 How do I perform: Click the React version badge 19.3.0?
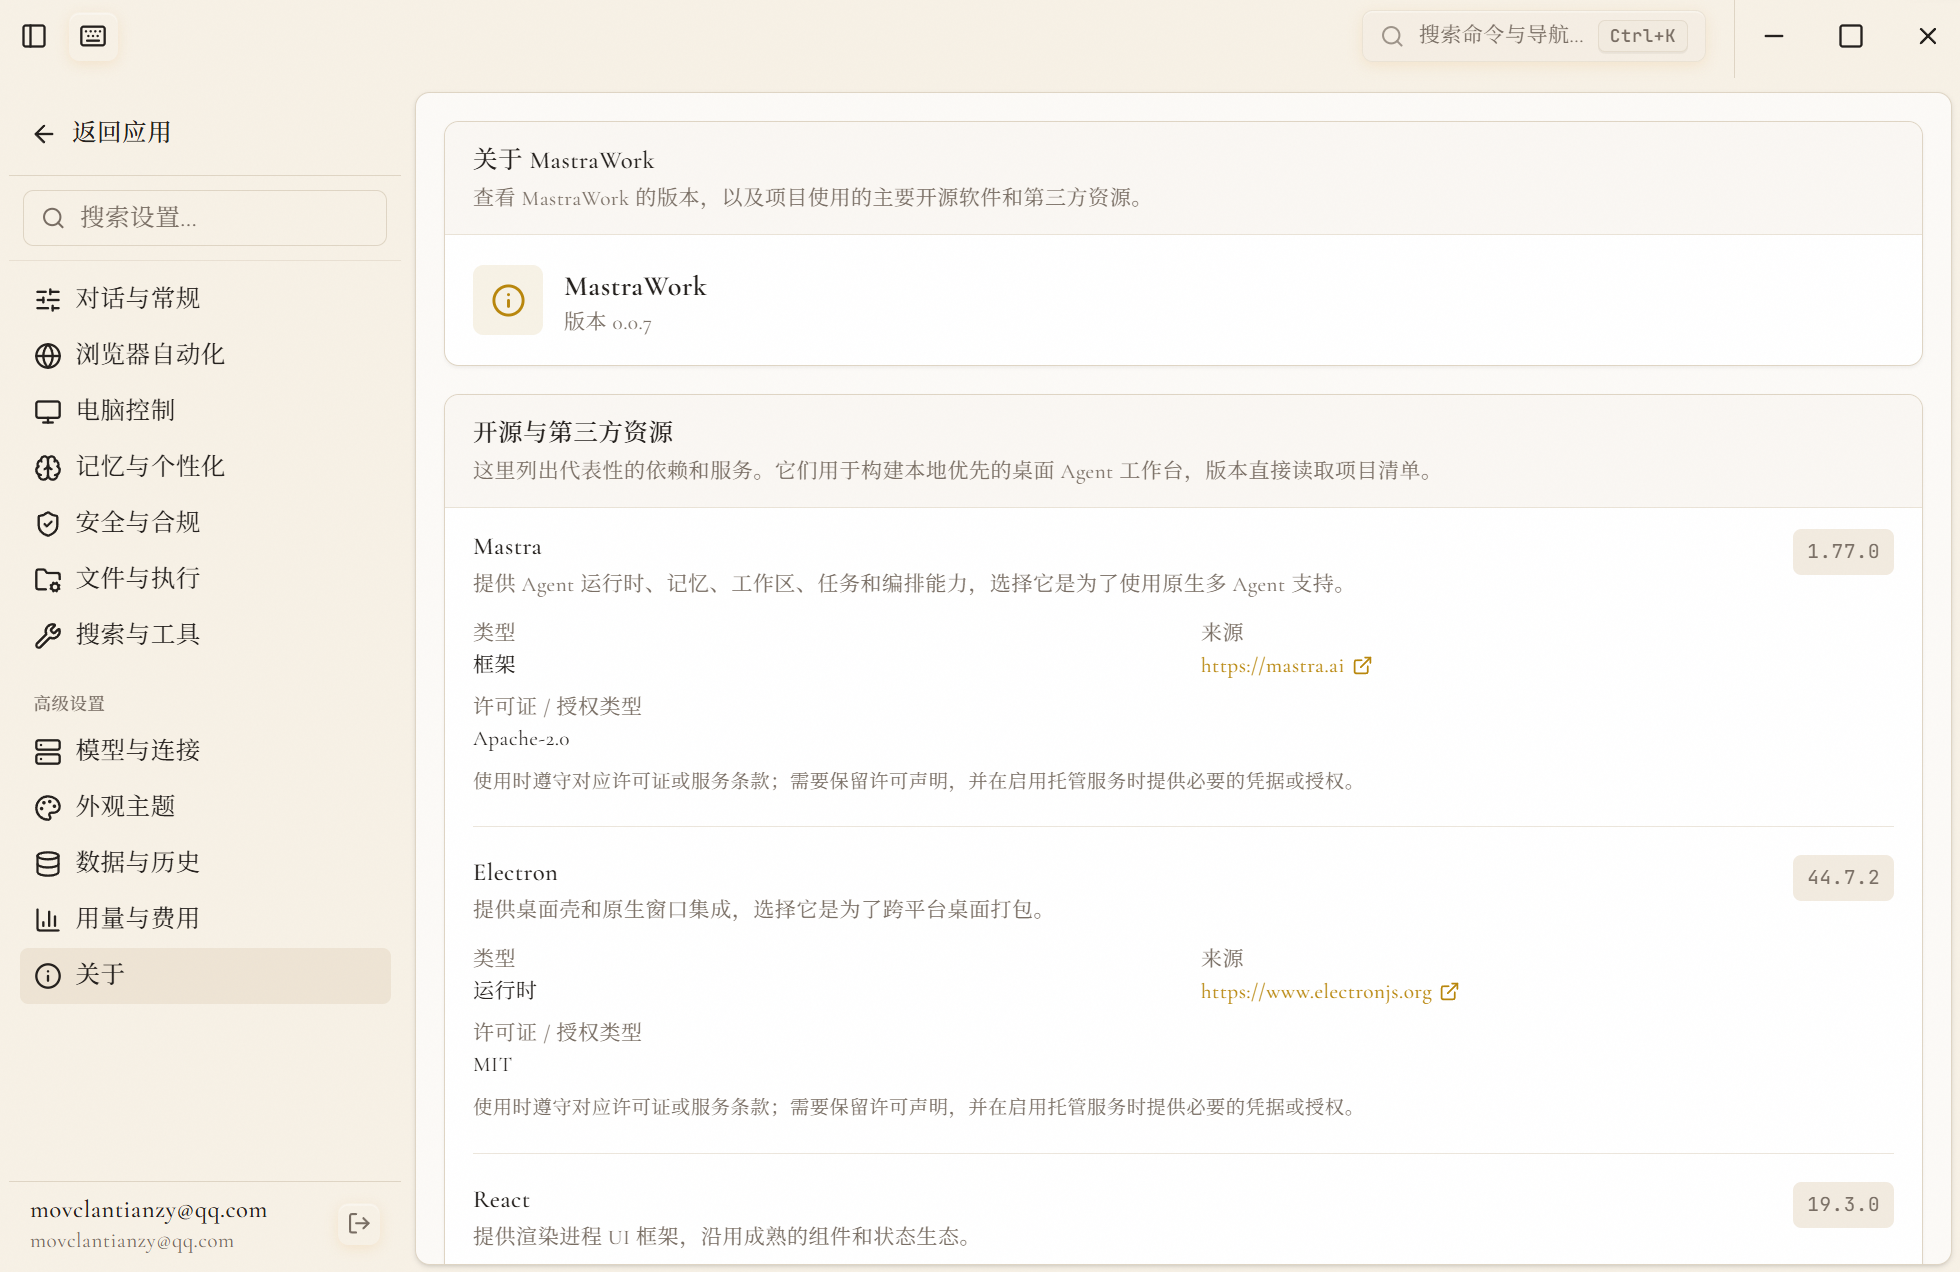click(1843, 1205)
